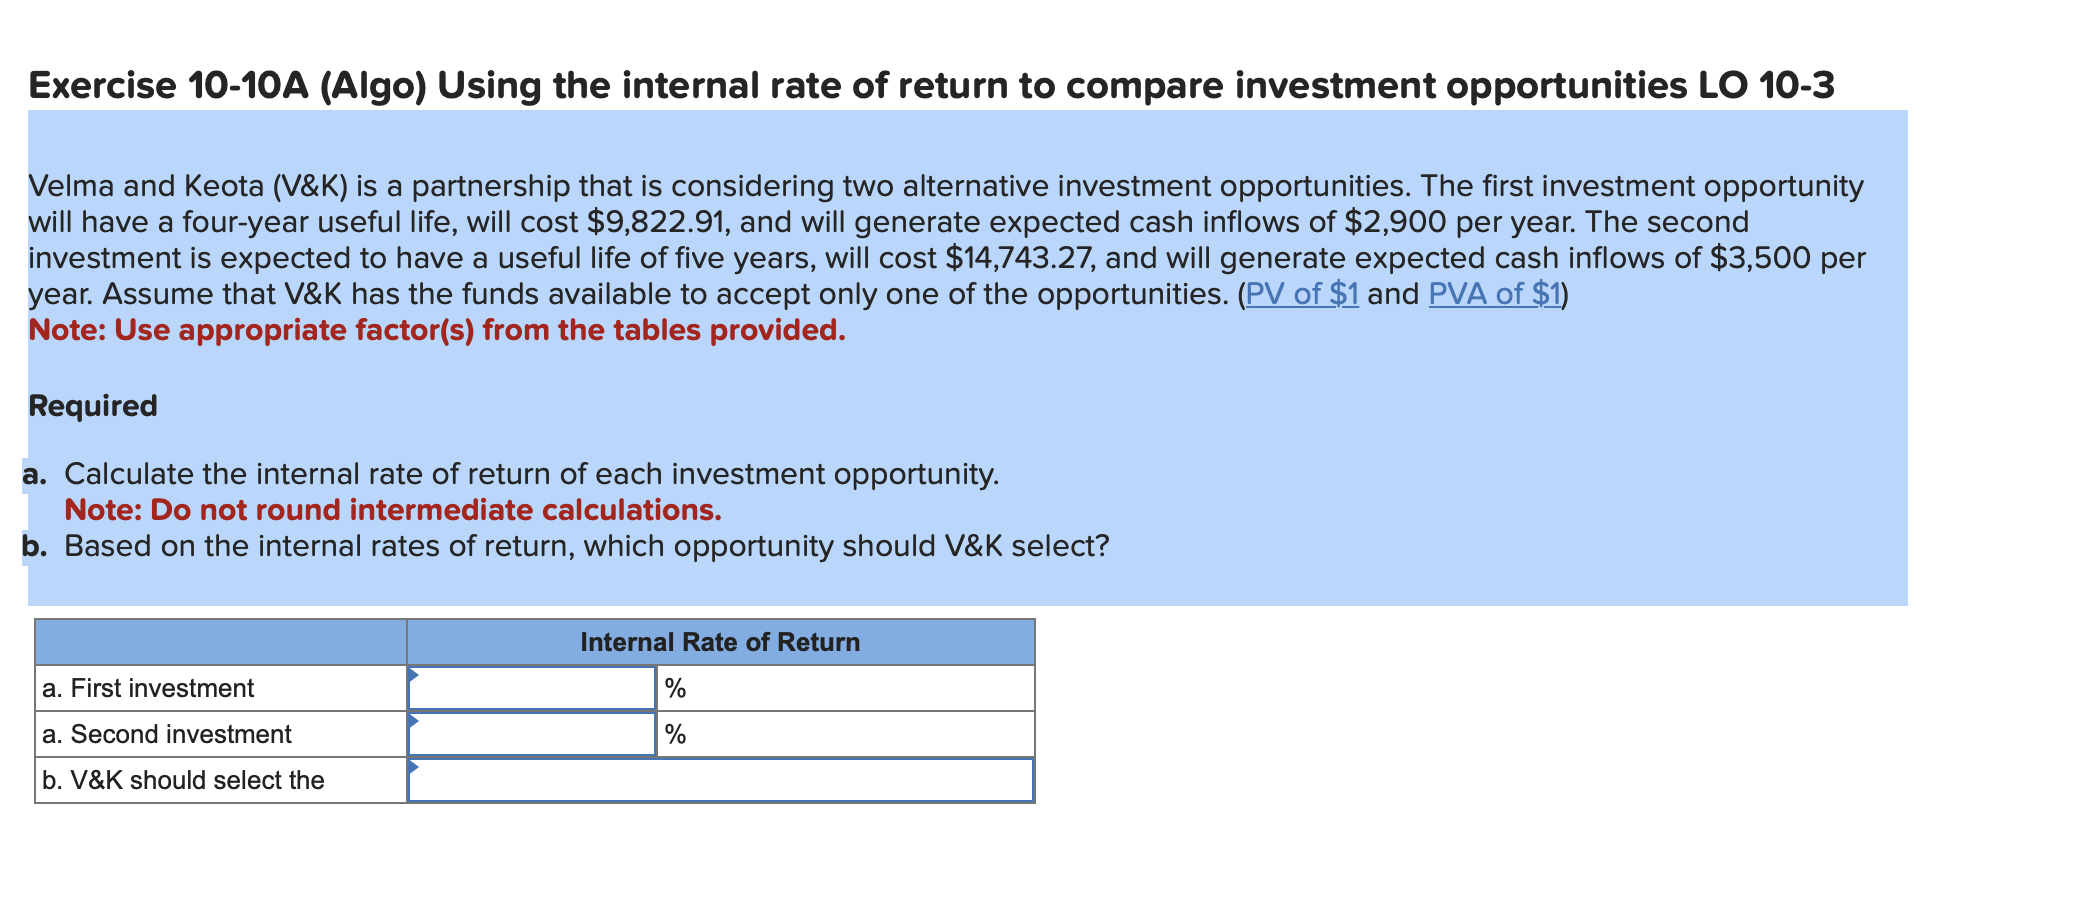Click the blue marker beside First investment field
This screenshot has height=918, width=2096.
pyautogui.click(x=413, y=676)
